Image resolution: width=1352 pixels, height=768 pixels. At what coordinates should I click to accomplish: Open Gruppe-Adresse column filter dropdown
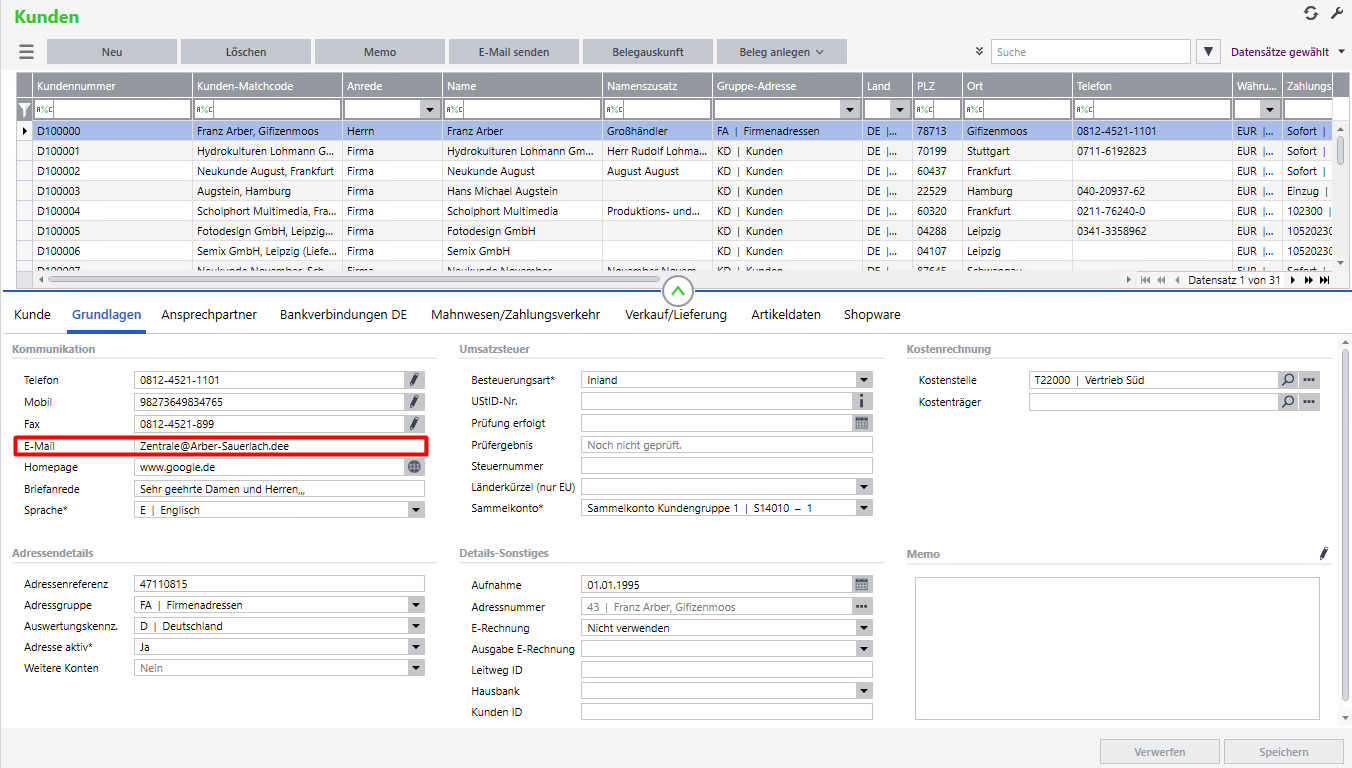pyautogui.click(x=851, y=110)
